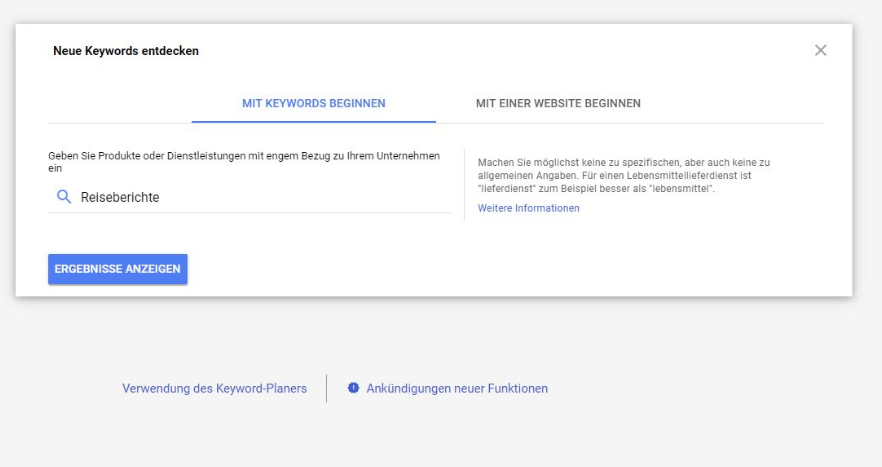Click the Neue Keywords entdecken heading

click(126, 51)
